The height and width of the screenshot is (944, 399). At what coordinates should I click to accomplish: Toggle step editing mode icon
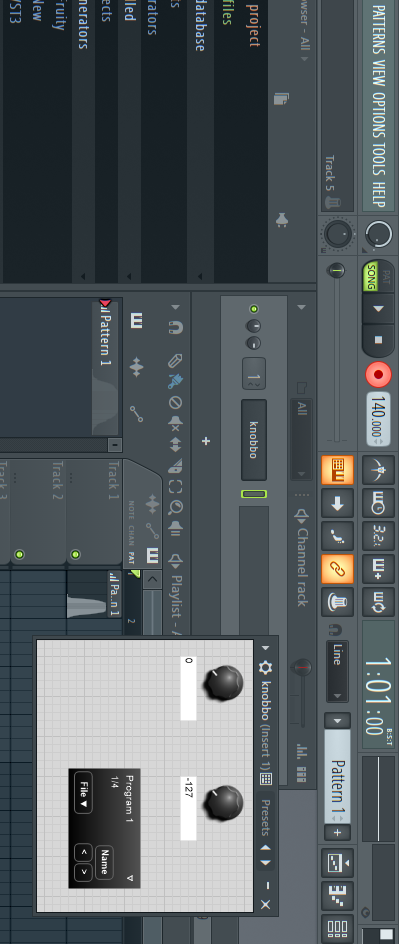tap(337, 535)
